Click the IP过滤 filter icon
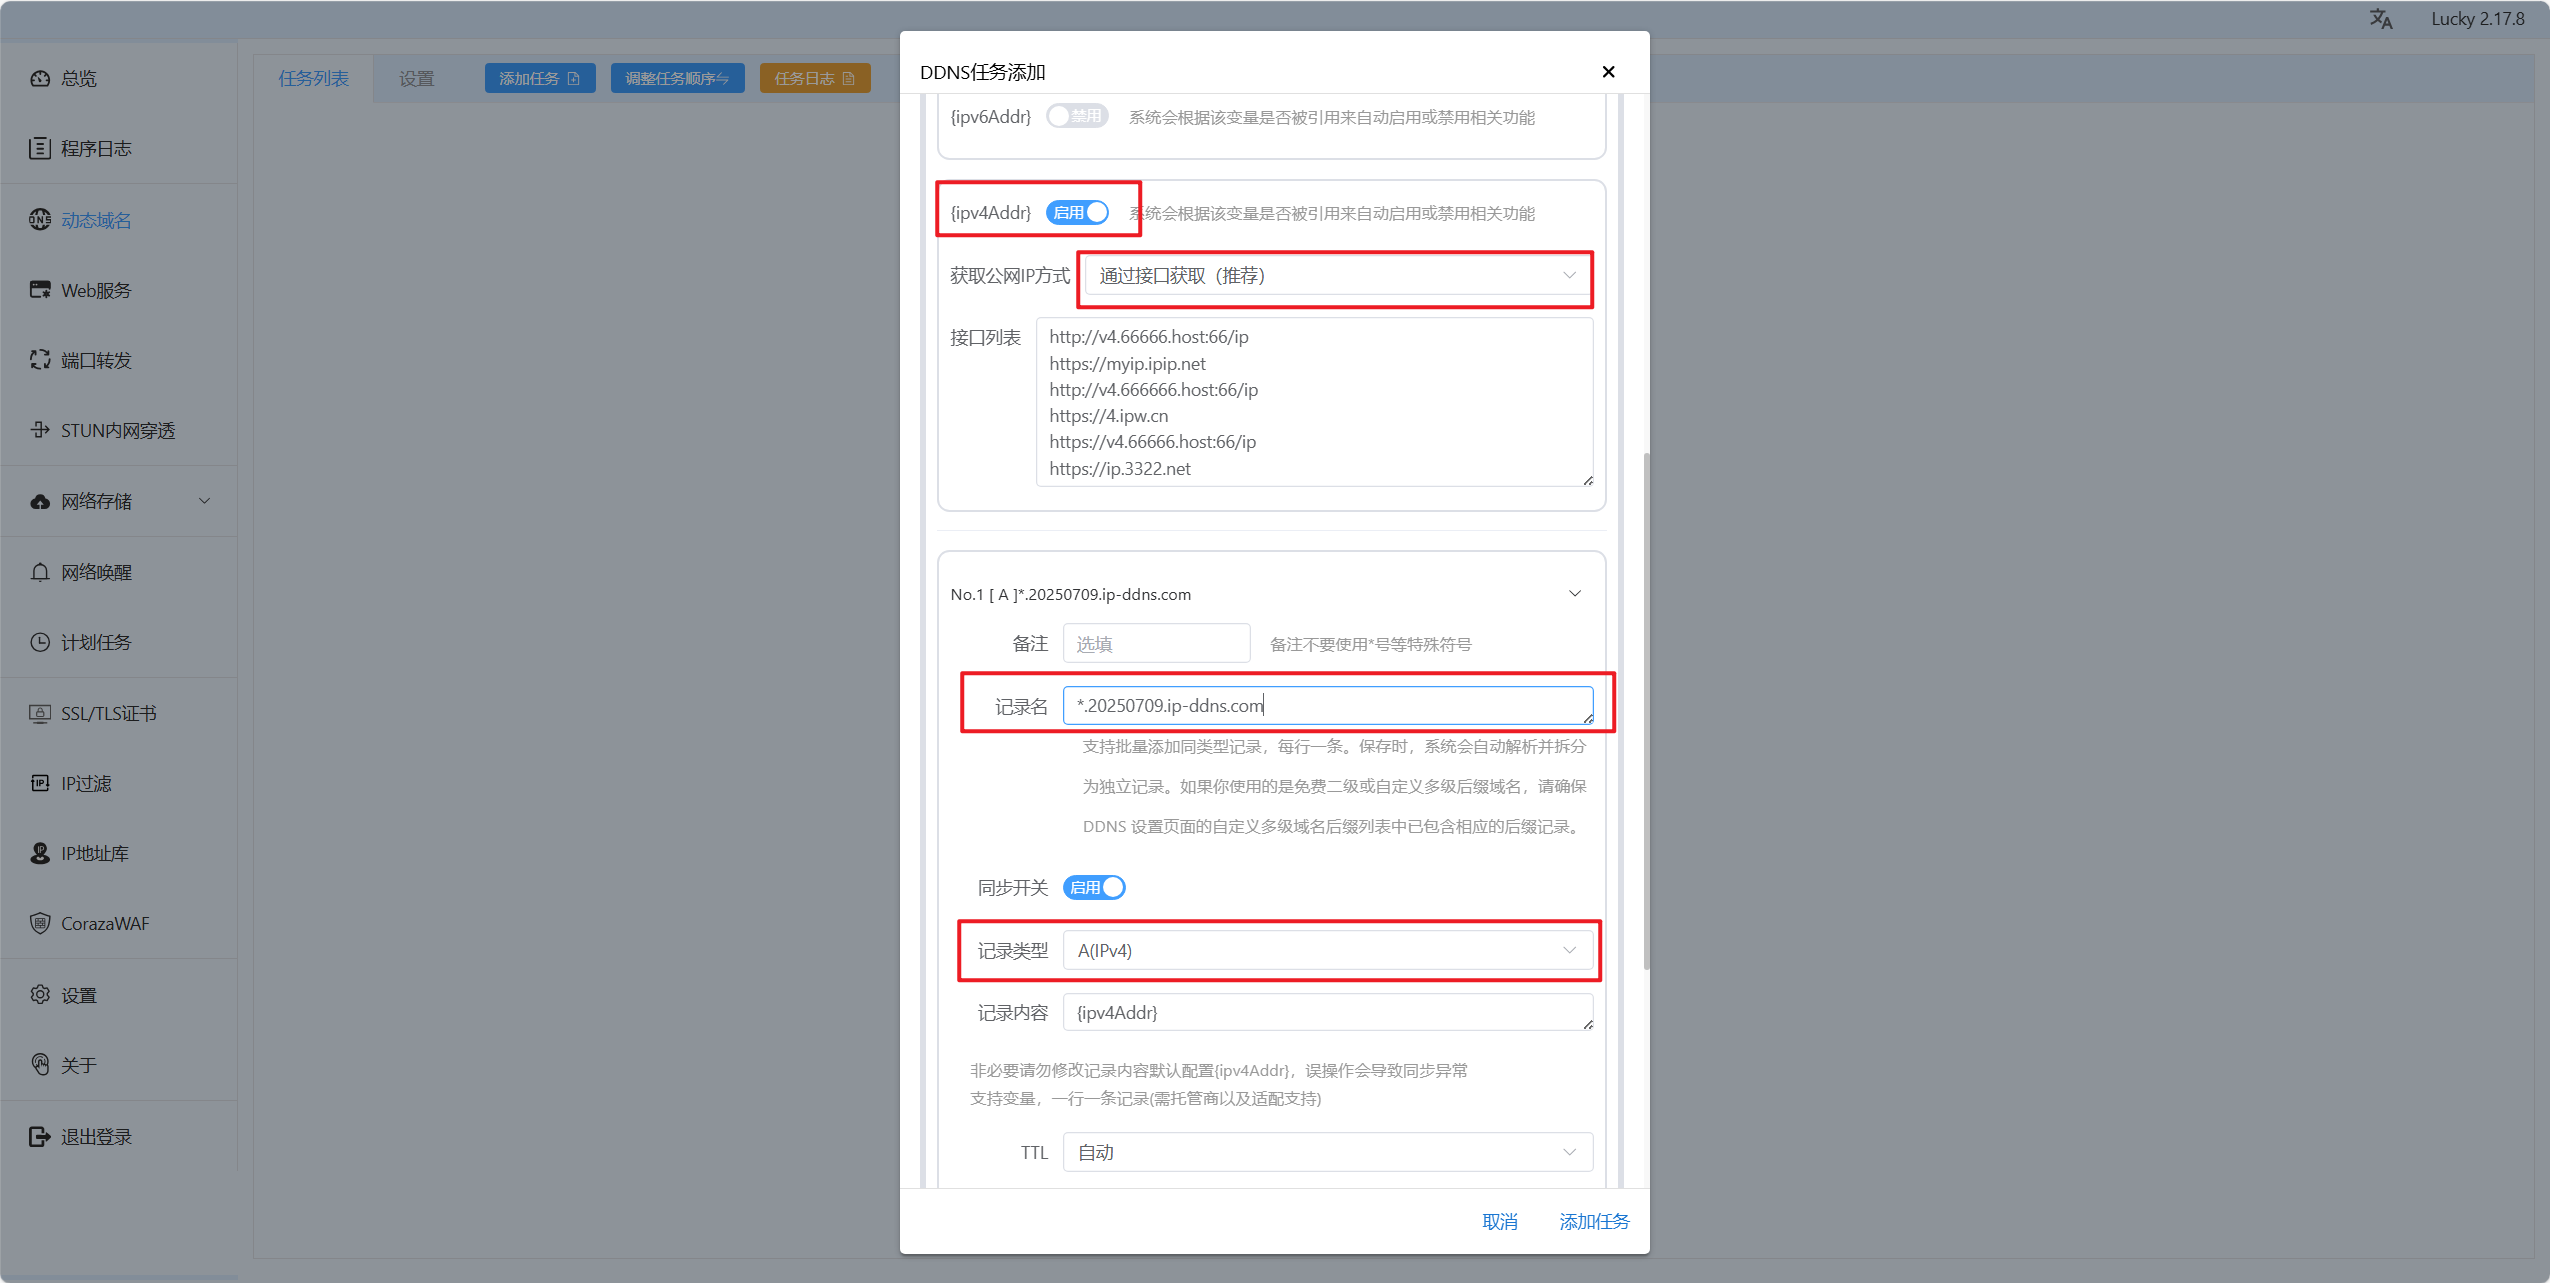The image size is (2550, 1283). point(40,783)
